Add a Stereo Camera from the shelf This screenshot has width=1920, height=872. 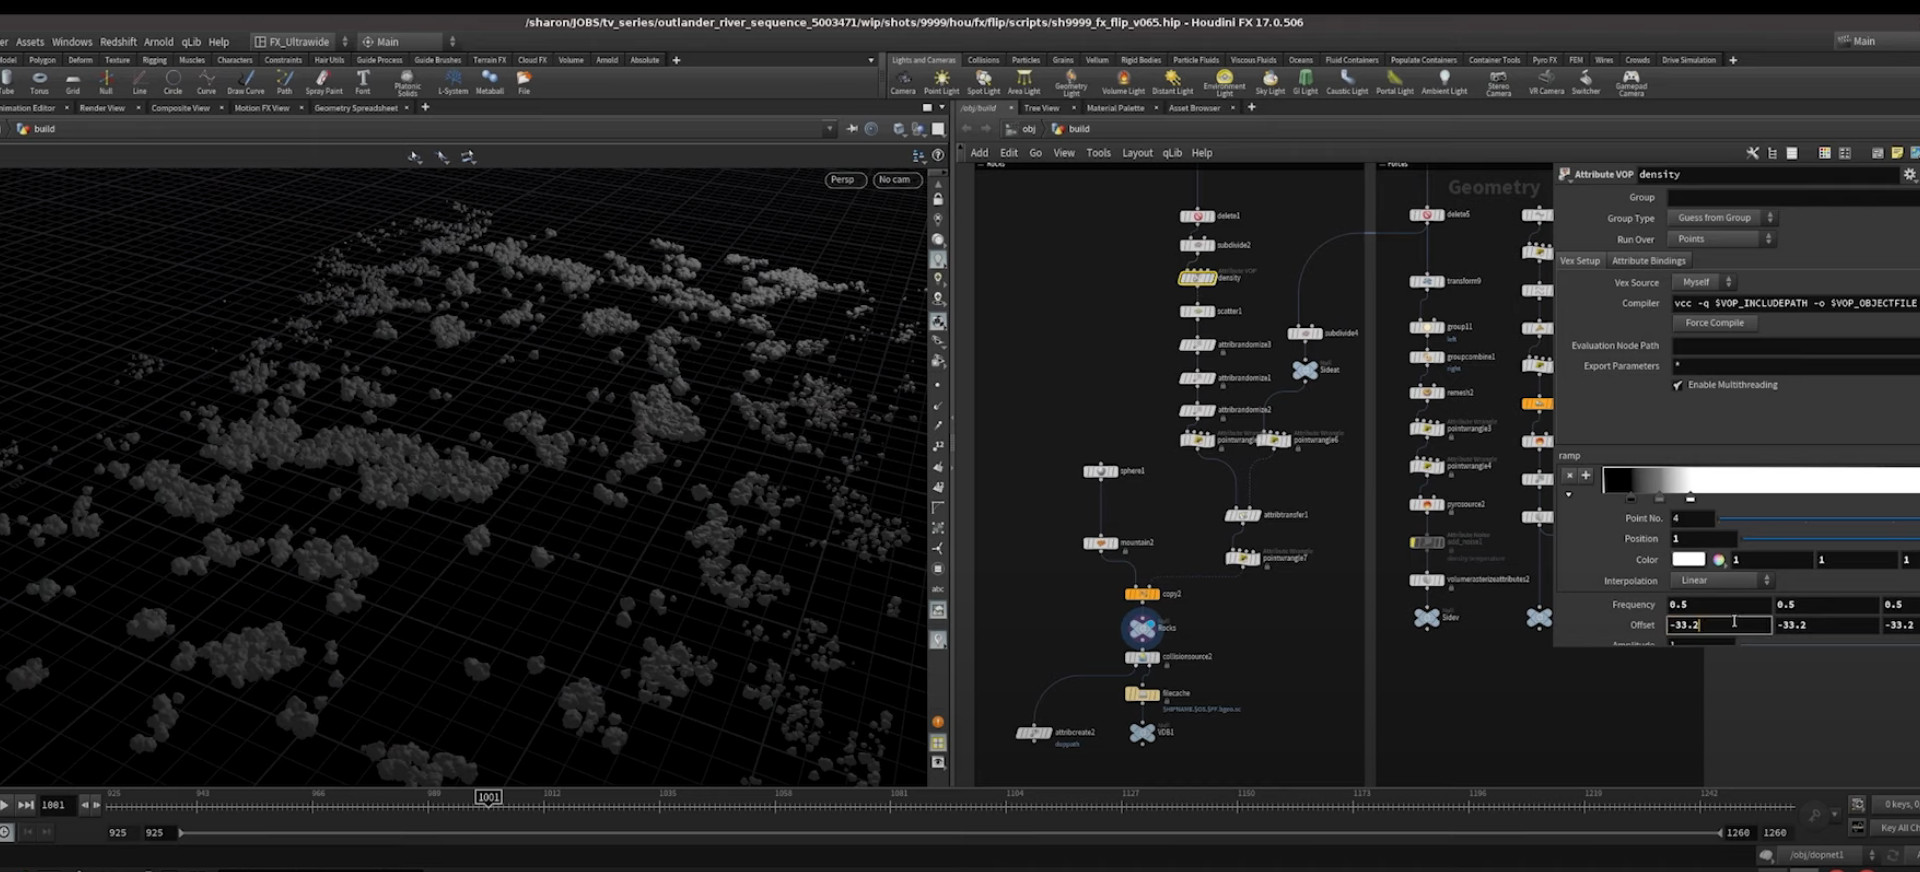tap(1498, 83)
